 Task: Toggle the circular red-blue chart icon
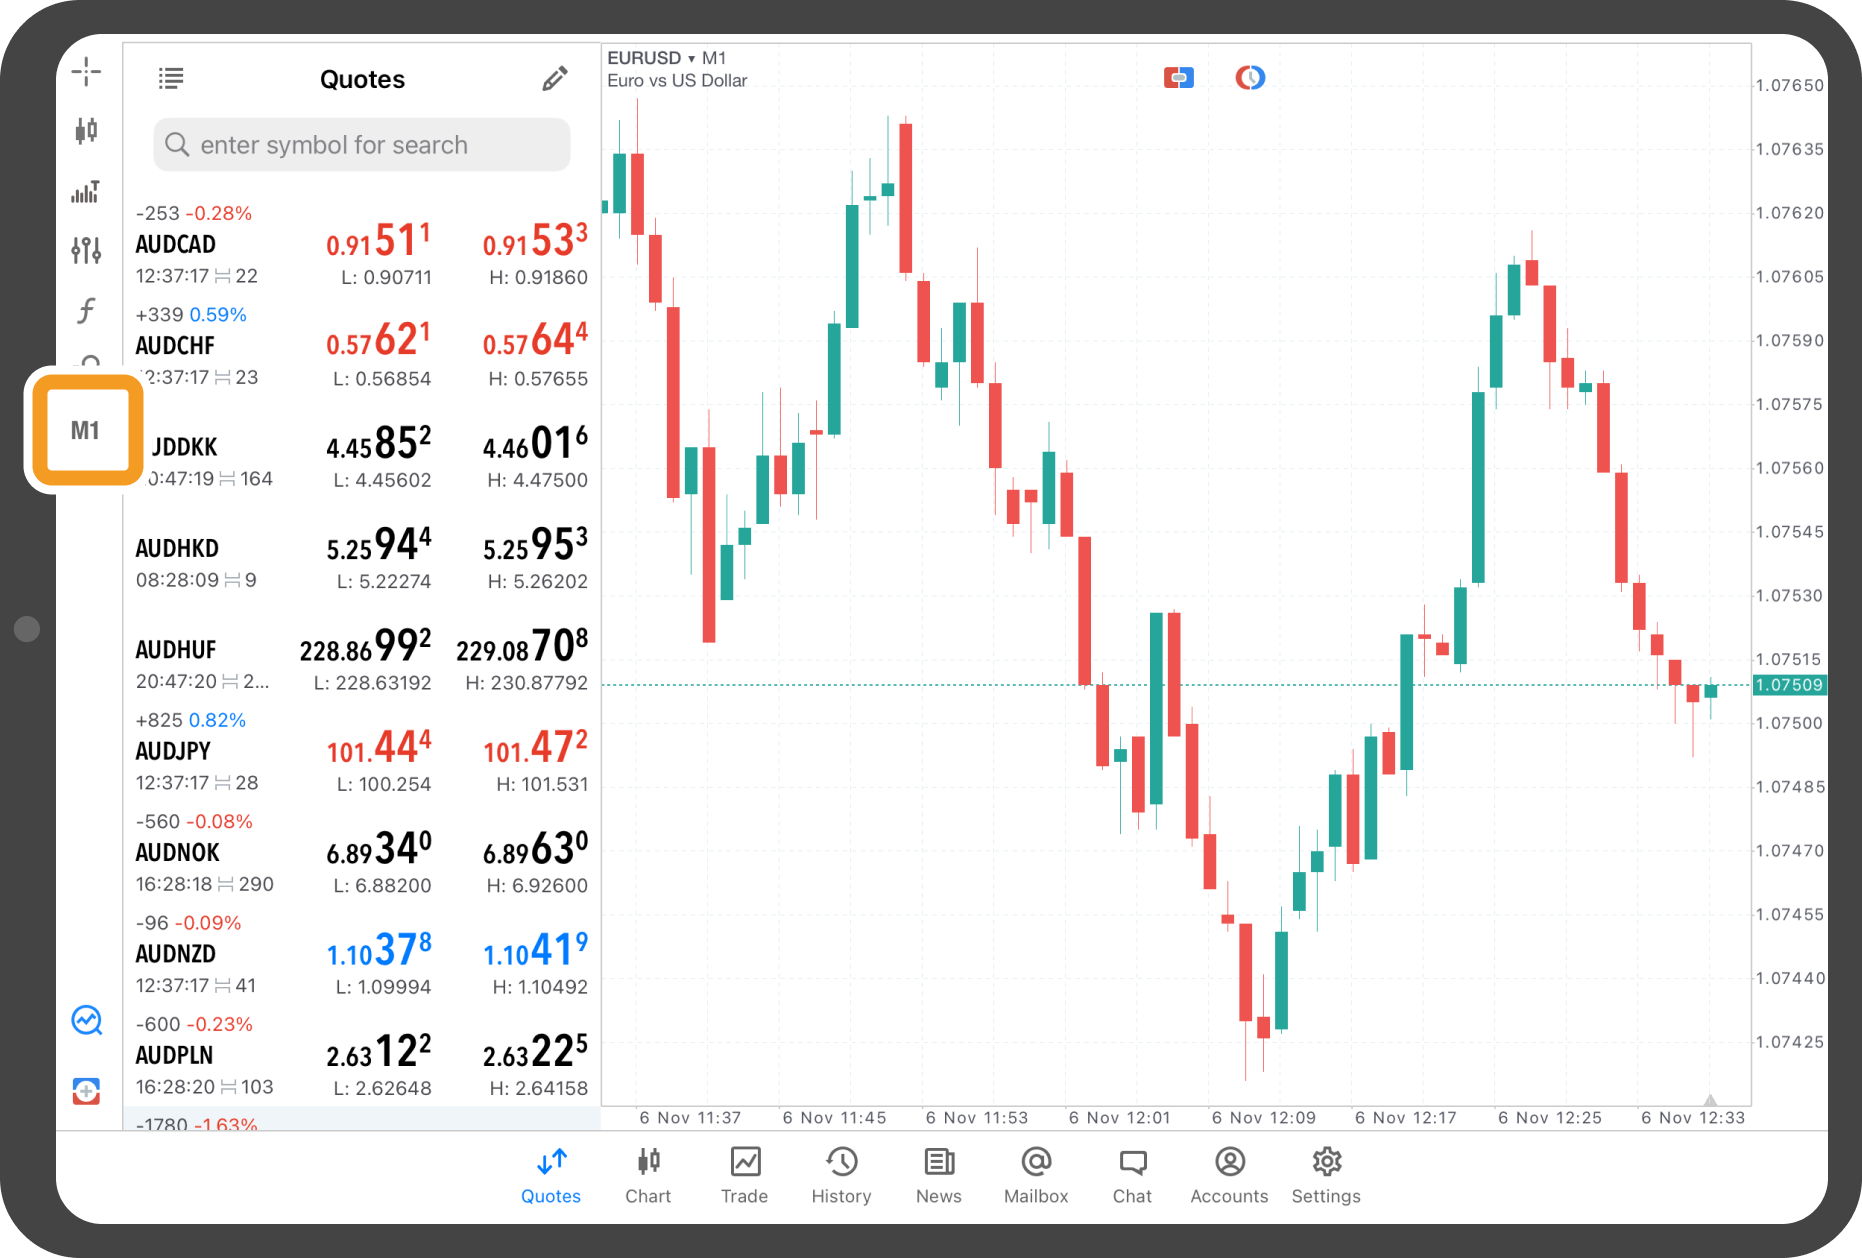click(1250, 77)
